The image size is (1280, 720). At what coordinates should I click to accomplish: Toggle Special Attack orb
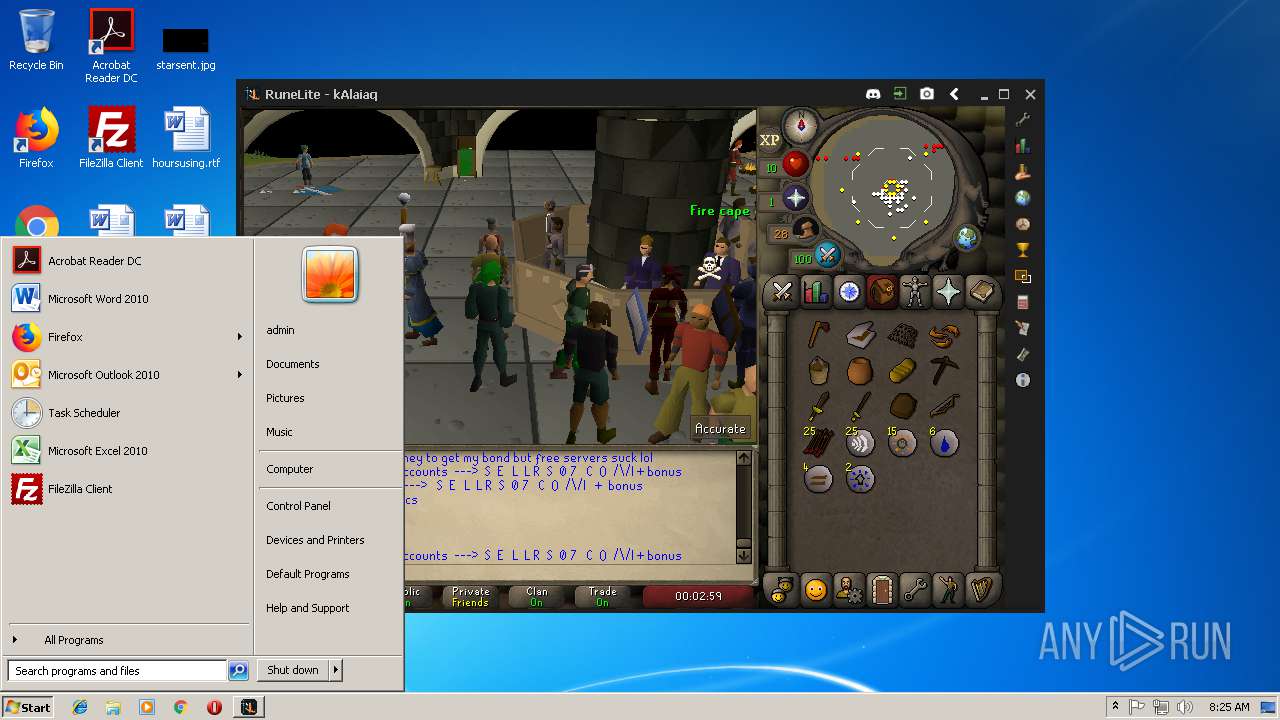[827, 256]
